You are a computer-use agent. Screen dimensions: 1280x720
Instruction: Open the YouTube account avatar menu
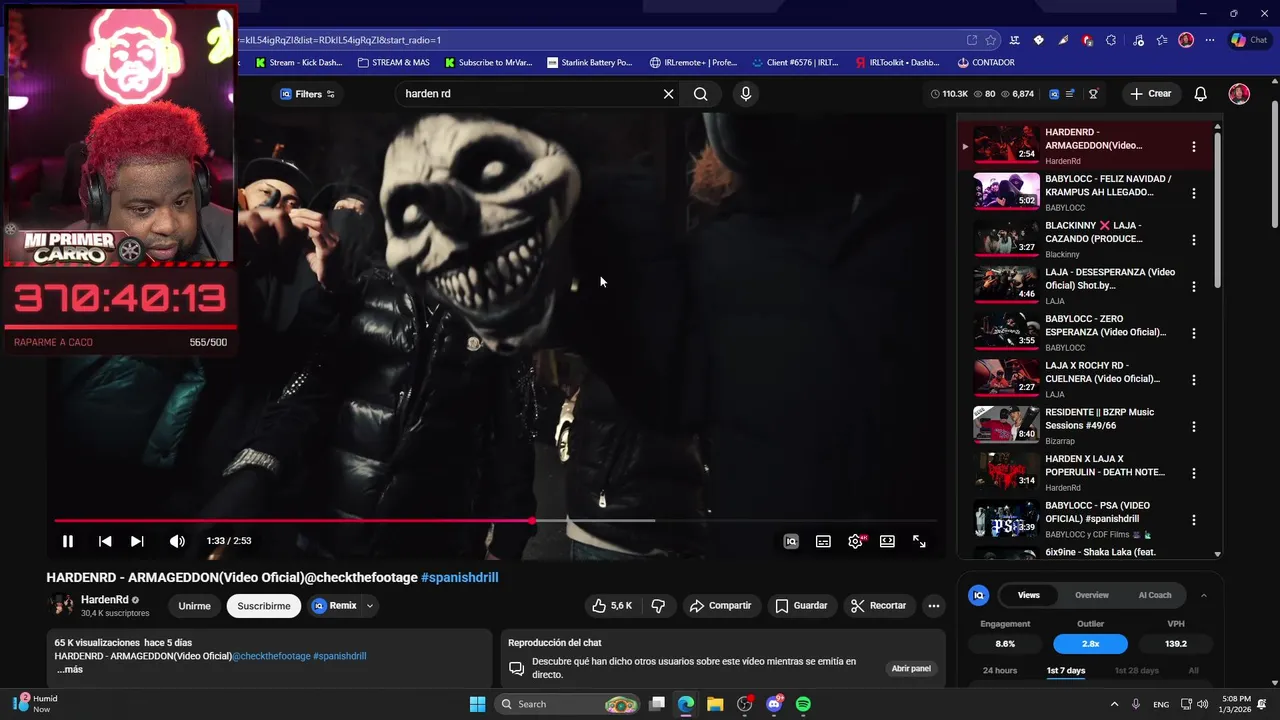point(1239,94)
